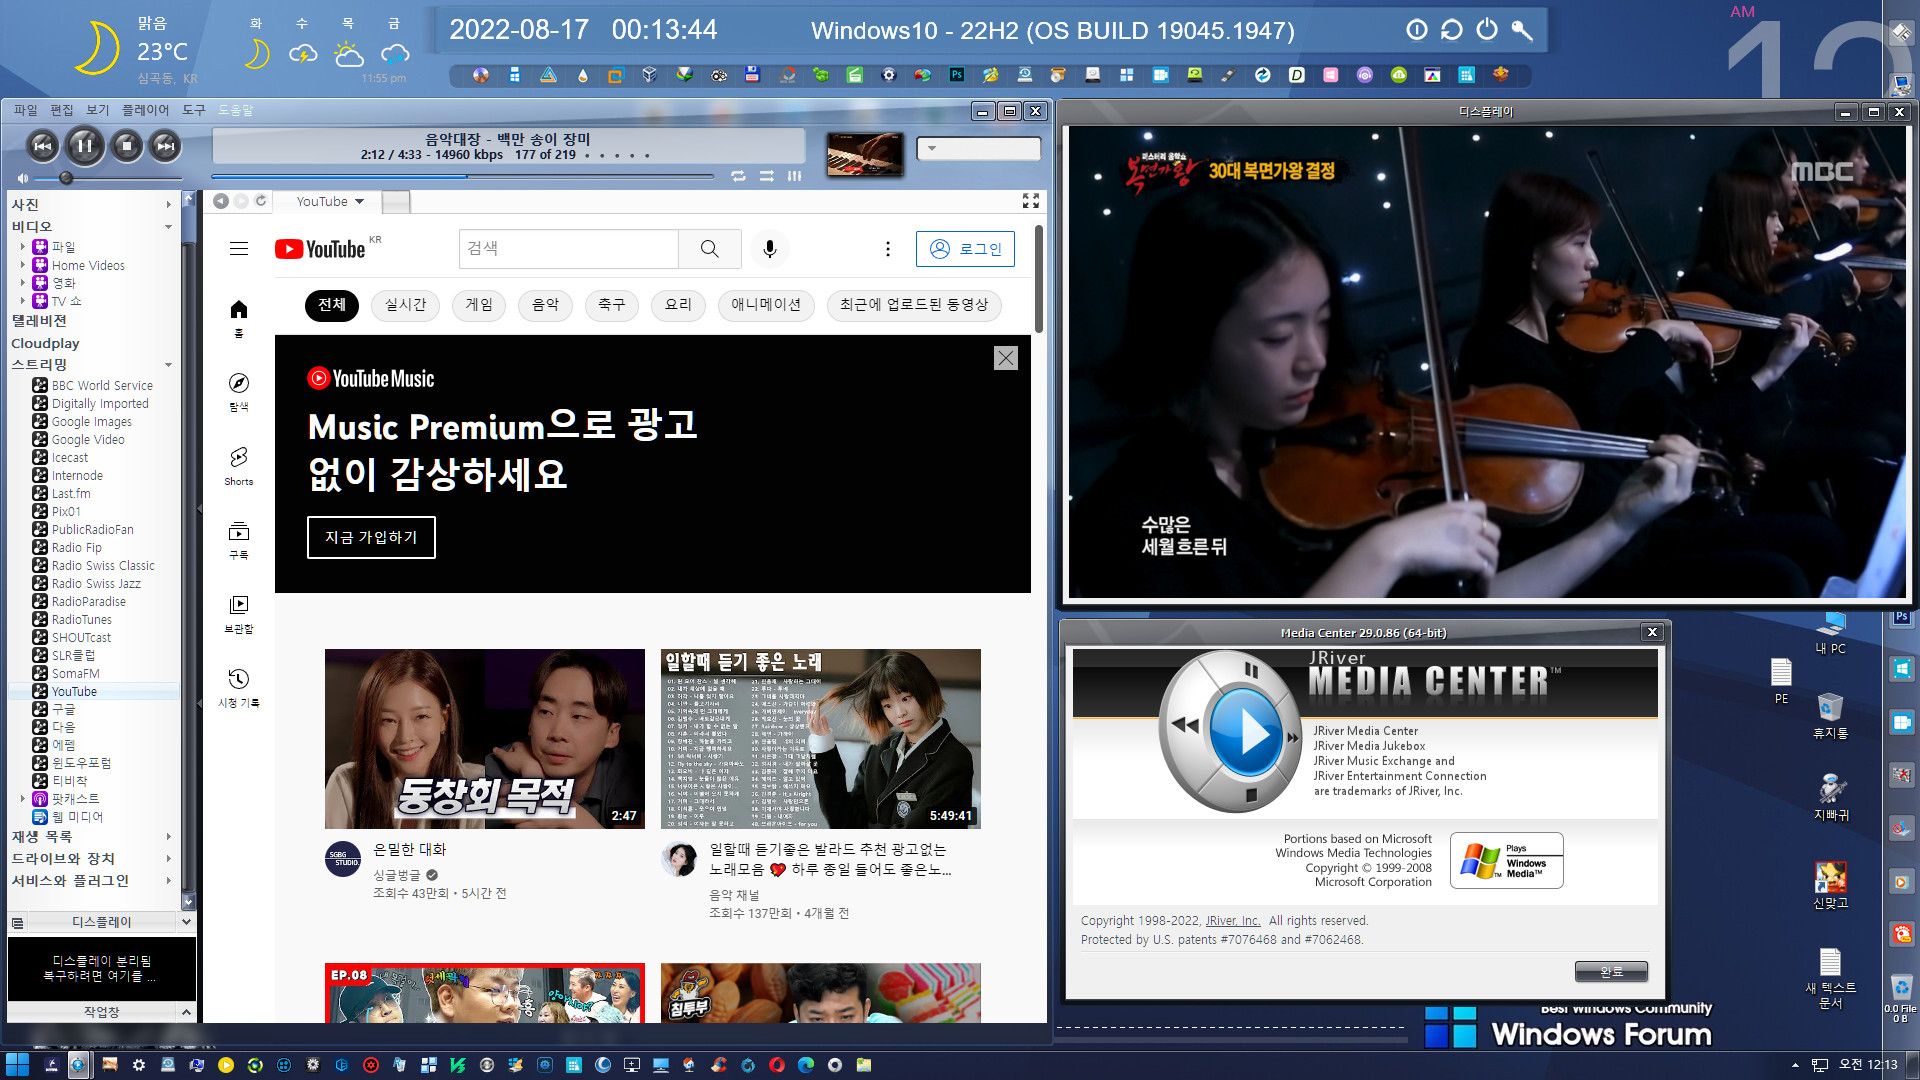
Task: Open the Photoshop icon in top launcher
Action: pyautogui.click(x=957, y=75)
